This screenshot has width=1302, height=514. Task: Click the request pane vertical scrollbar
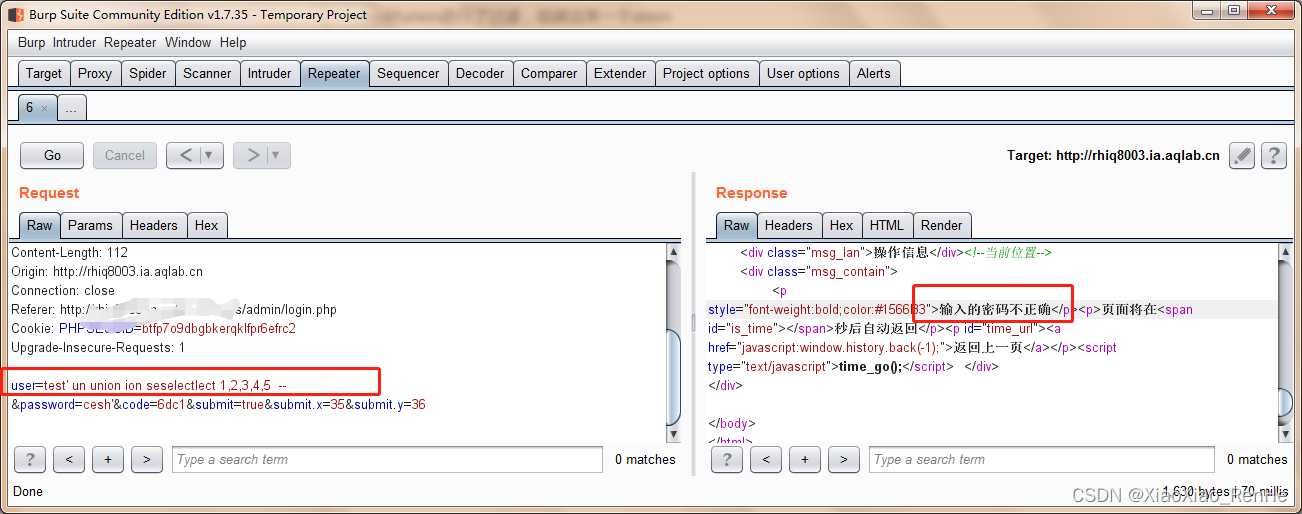click(x=674, y=342)
